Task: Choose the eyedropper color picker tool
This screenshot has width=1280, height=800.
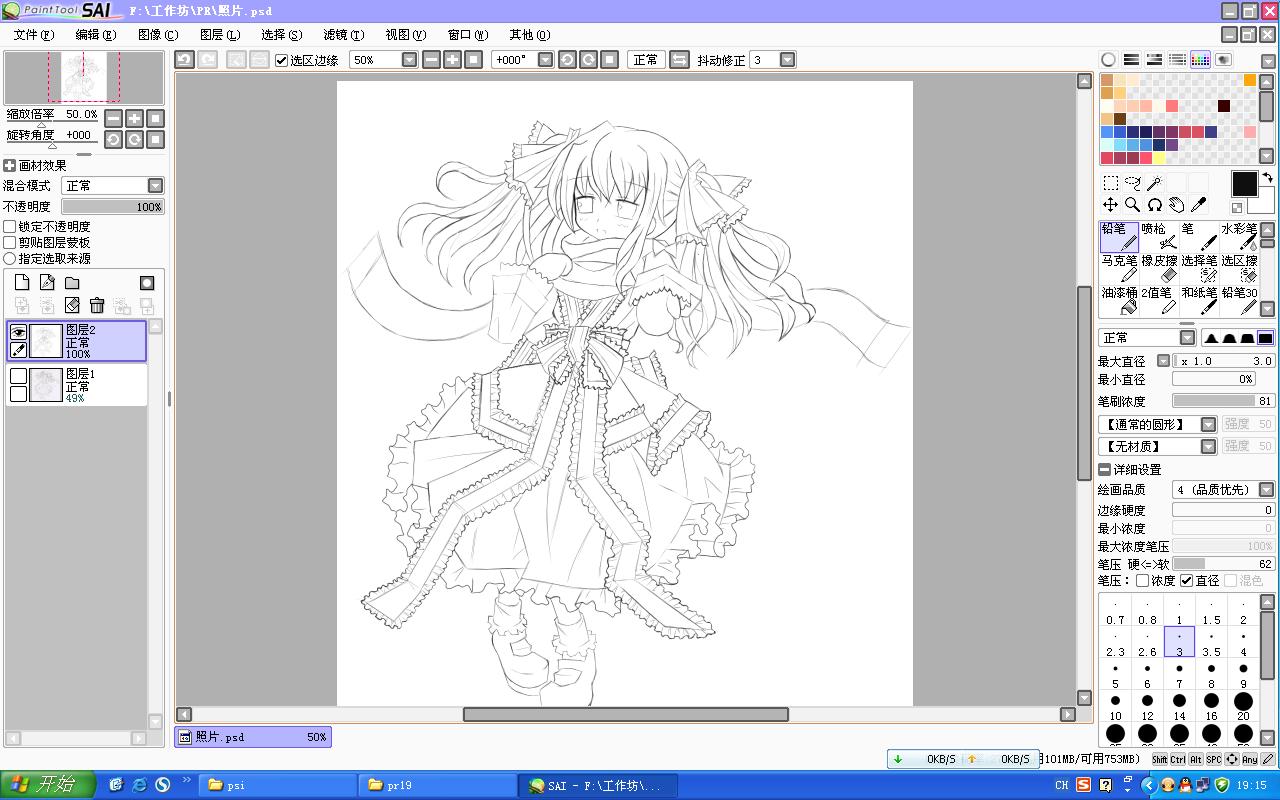Action: (1198, 205)
